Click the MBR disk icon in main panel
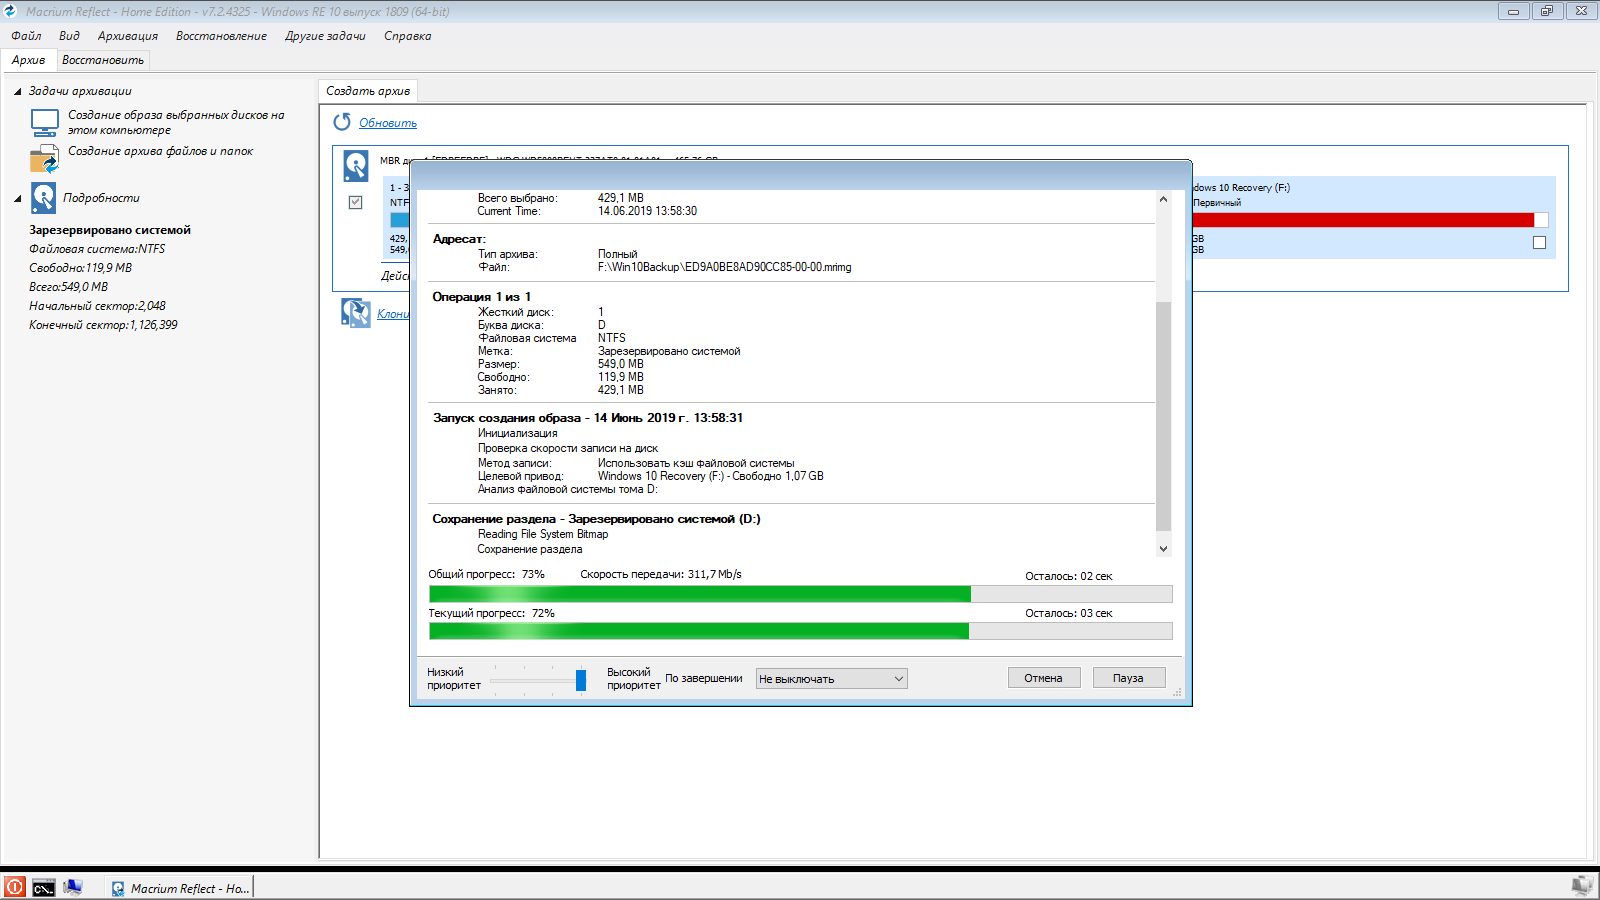The width and height of the screenshot is (1600, 900). point(356,165)
